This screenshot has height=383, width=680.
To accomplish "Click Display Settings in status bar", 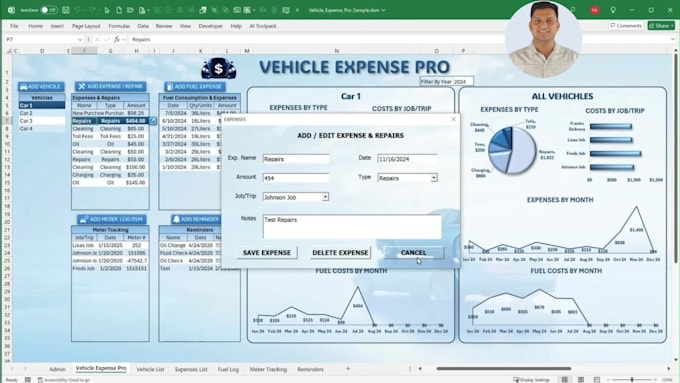I will point(532,380).
